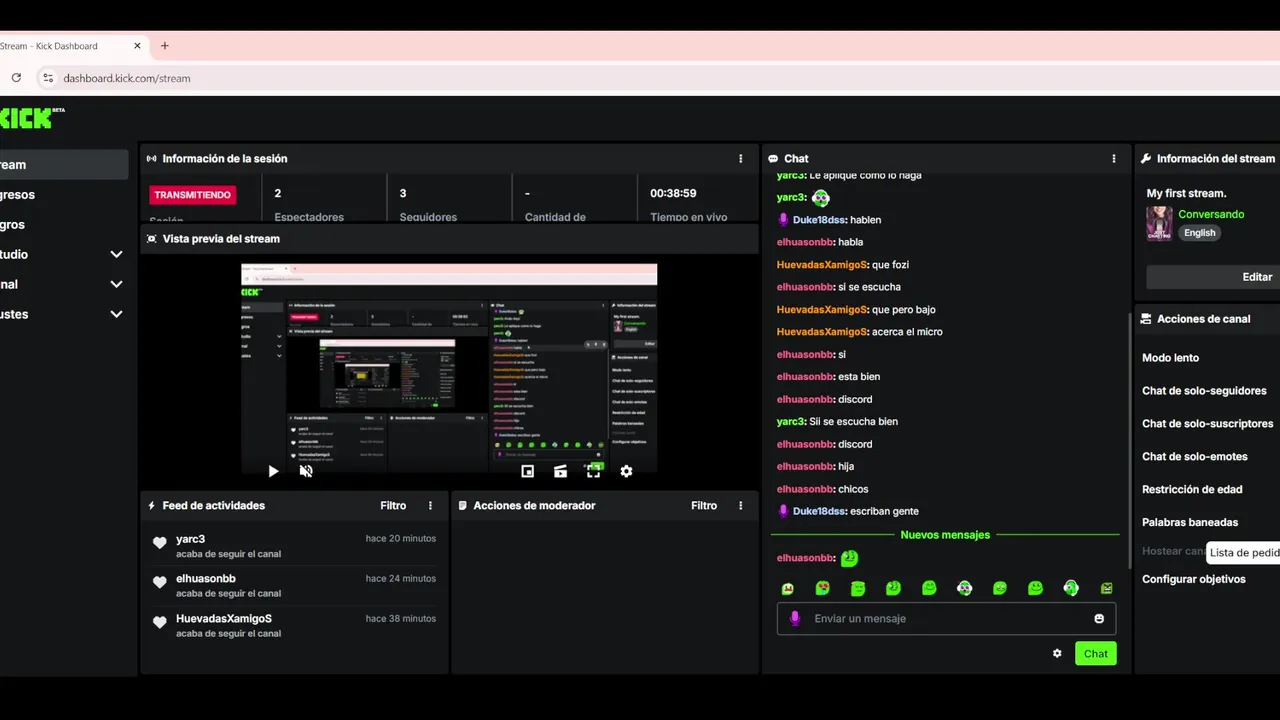The width and height of the screenshot is (1280, 720).
Task: Expand the canal sidebar chevron
Action: (x=116, y=284)
